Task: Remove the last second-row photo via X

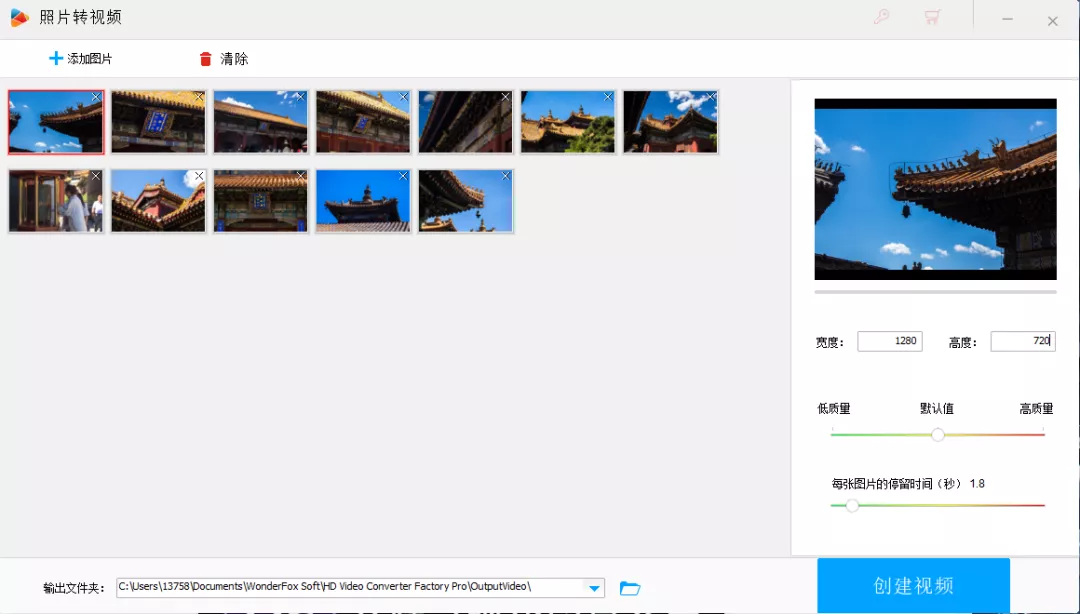Action: pos(505,176)
